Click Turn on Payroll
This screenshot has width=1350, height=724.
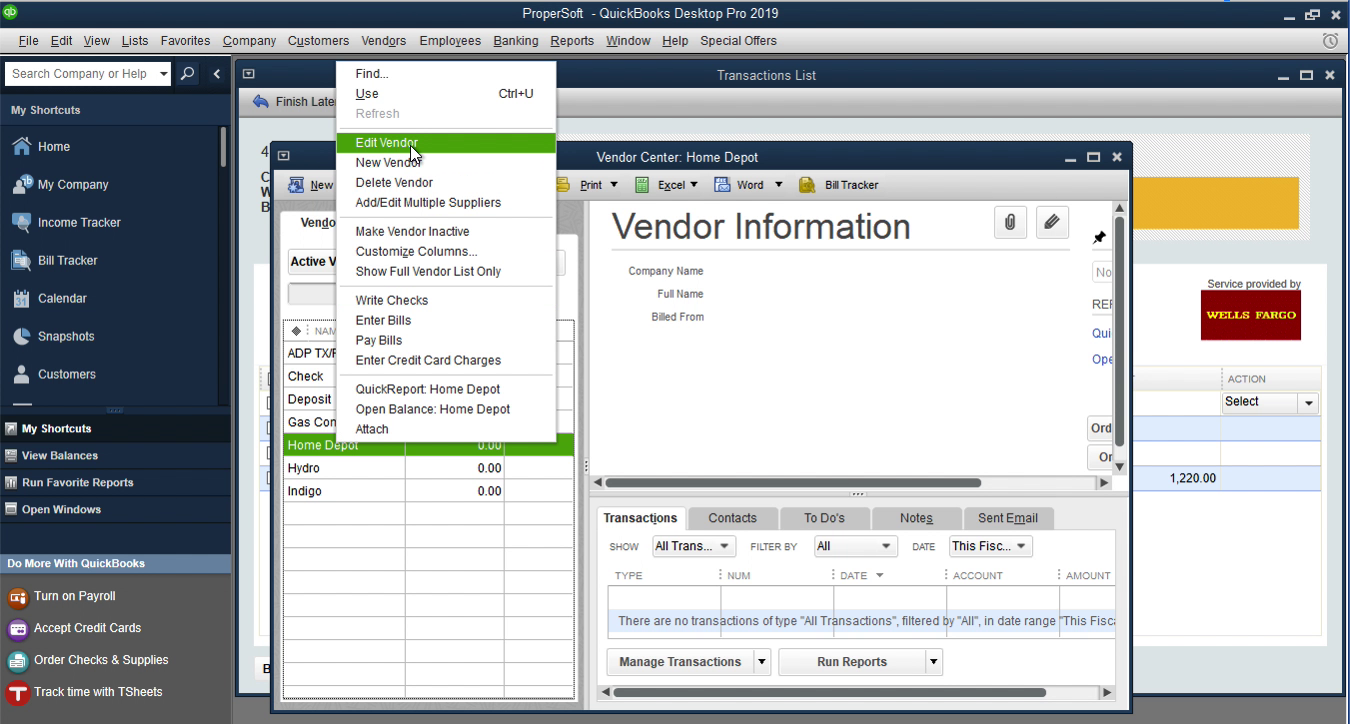coord(61,596)
